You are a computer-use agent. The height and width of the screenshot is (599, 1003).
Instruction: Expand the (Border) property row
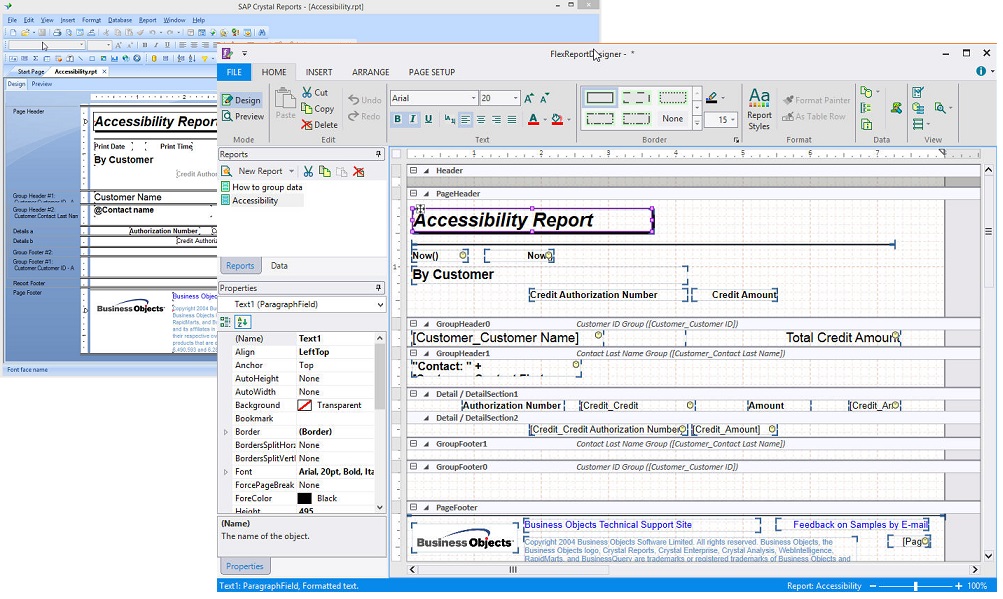coord(225,432)
